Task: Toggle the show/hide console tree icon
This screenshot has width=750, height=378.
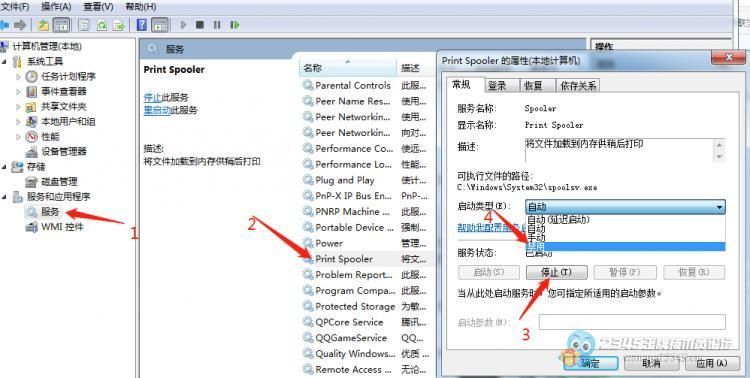Action: (x=61, y=25)
